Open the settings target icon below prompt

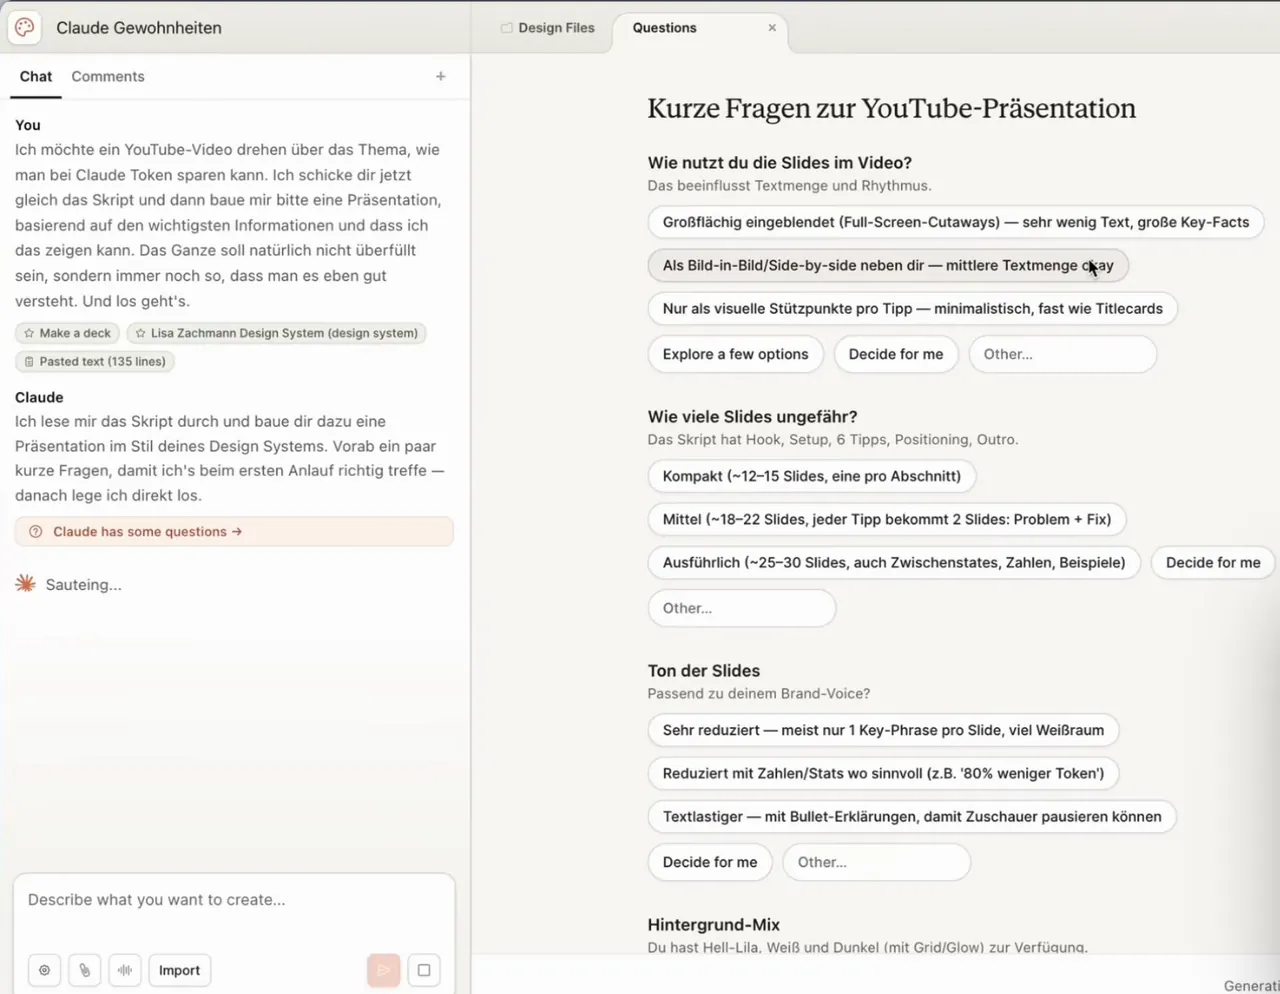click(44, 970)
